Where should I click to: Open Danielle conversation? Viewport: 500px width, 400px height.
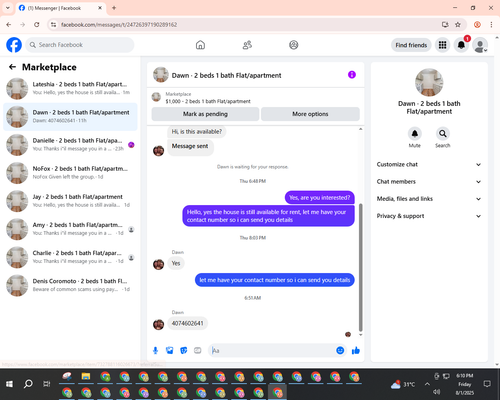[x=70, y=145]
